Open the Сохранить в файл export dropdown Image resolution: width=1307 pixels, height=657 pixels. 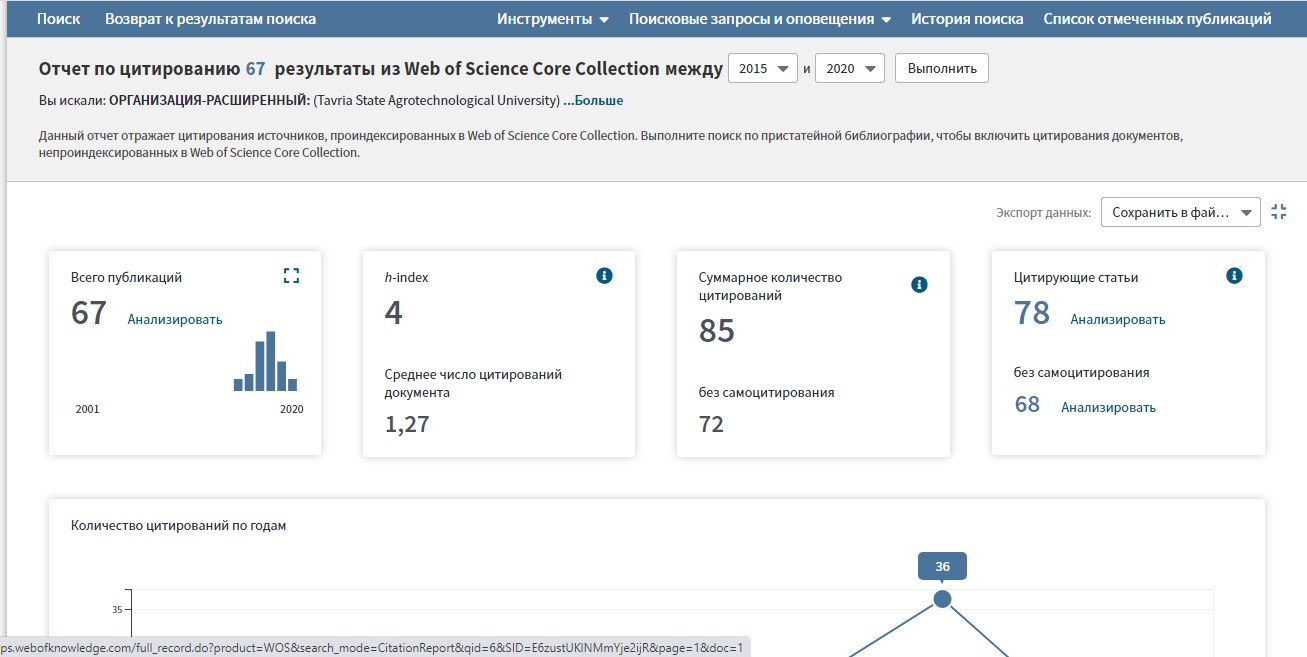point(1180,212)
